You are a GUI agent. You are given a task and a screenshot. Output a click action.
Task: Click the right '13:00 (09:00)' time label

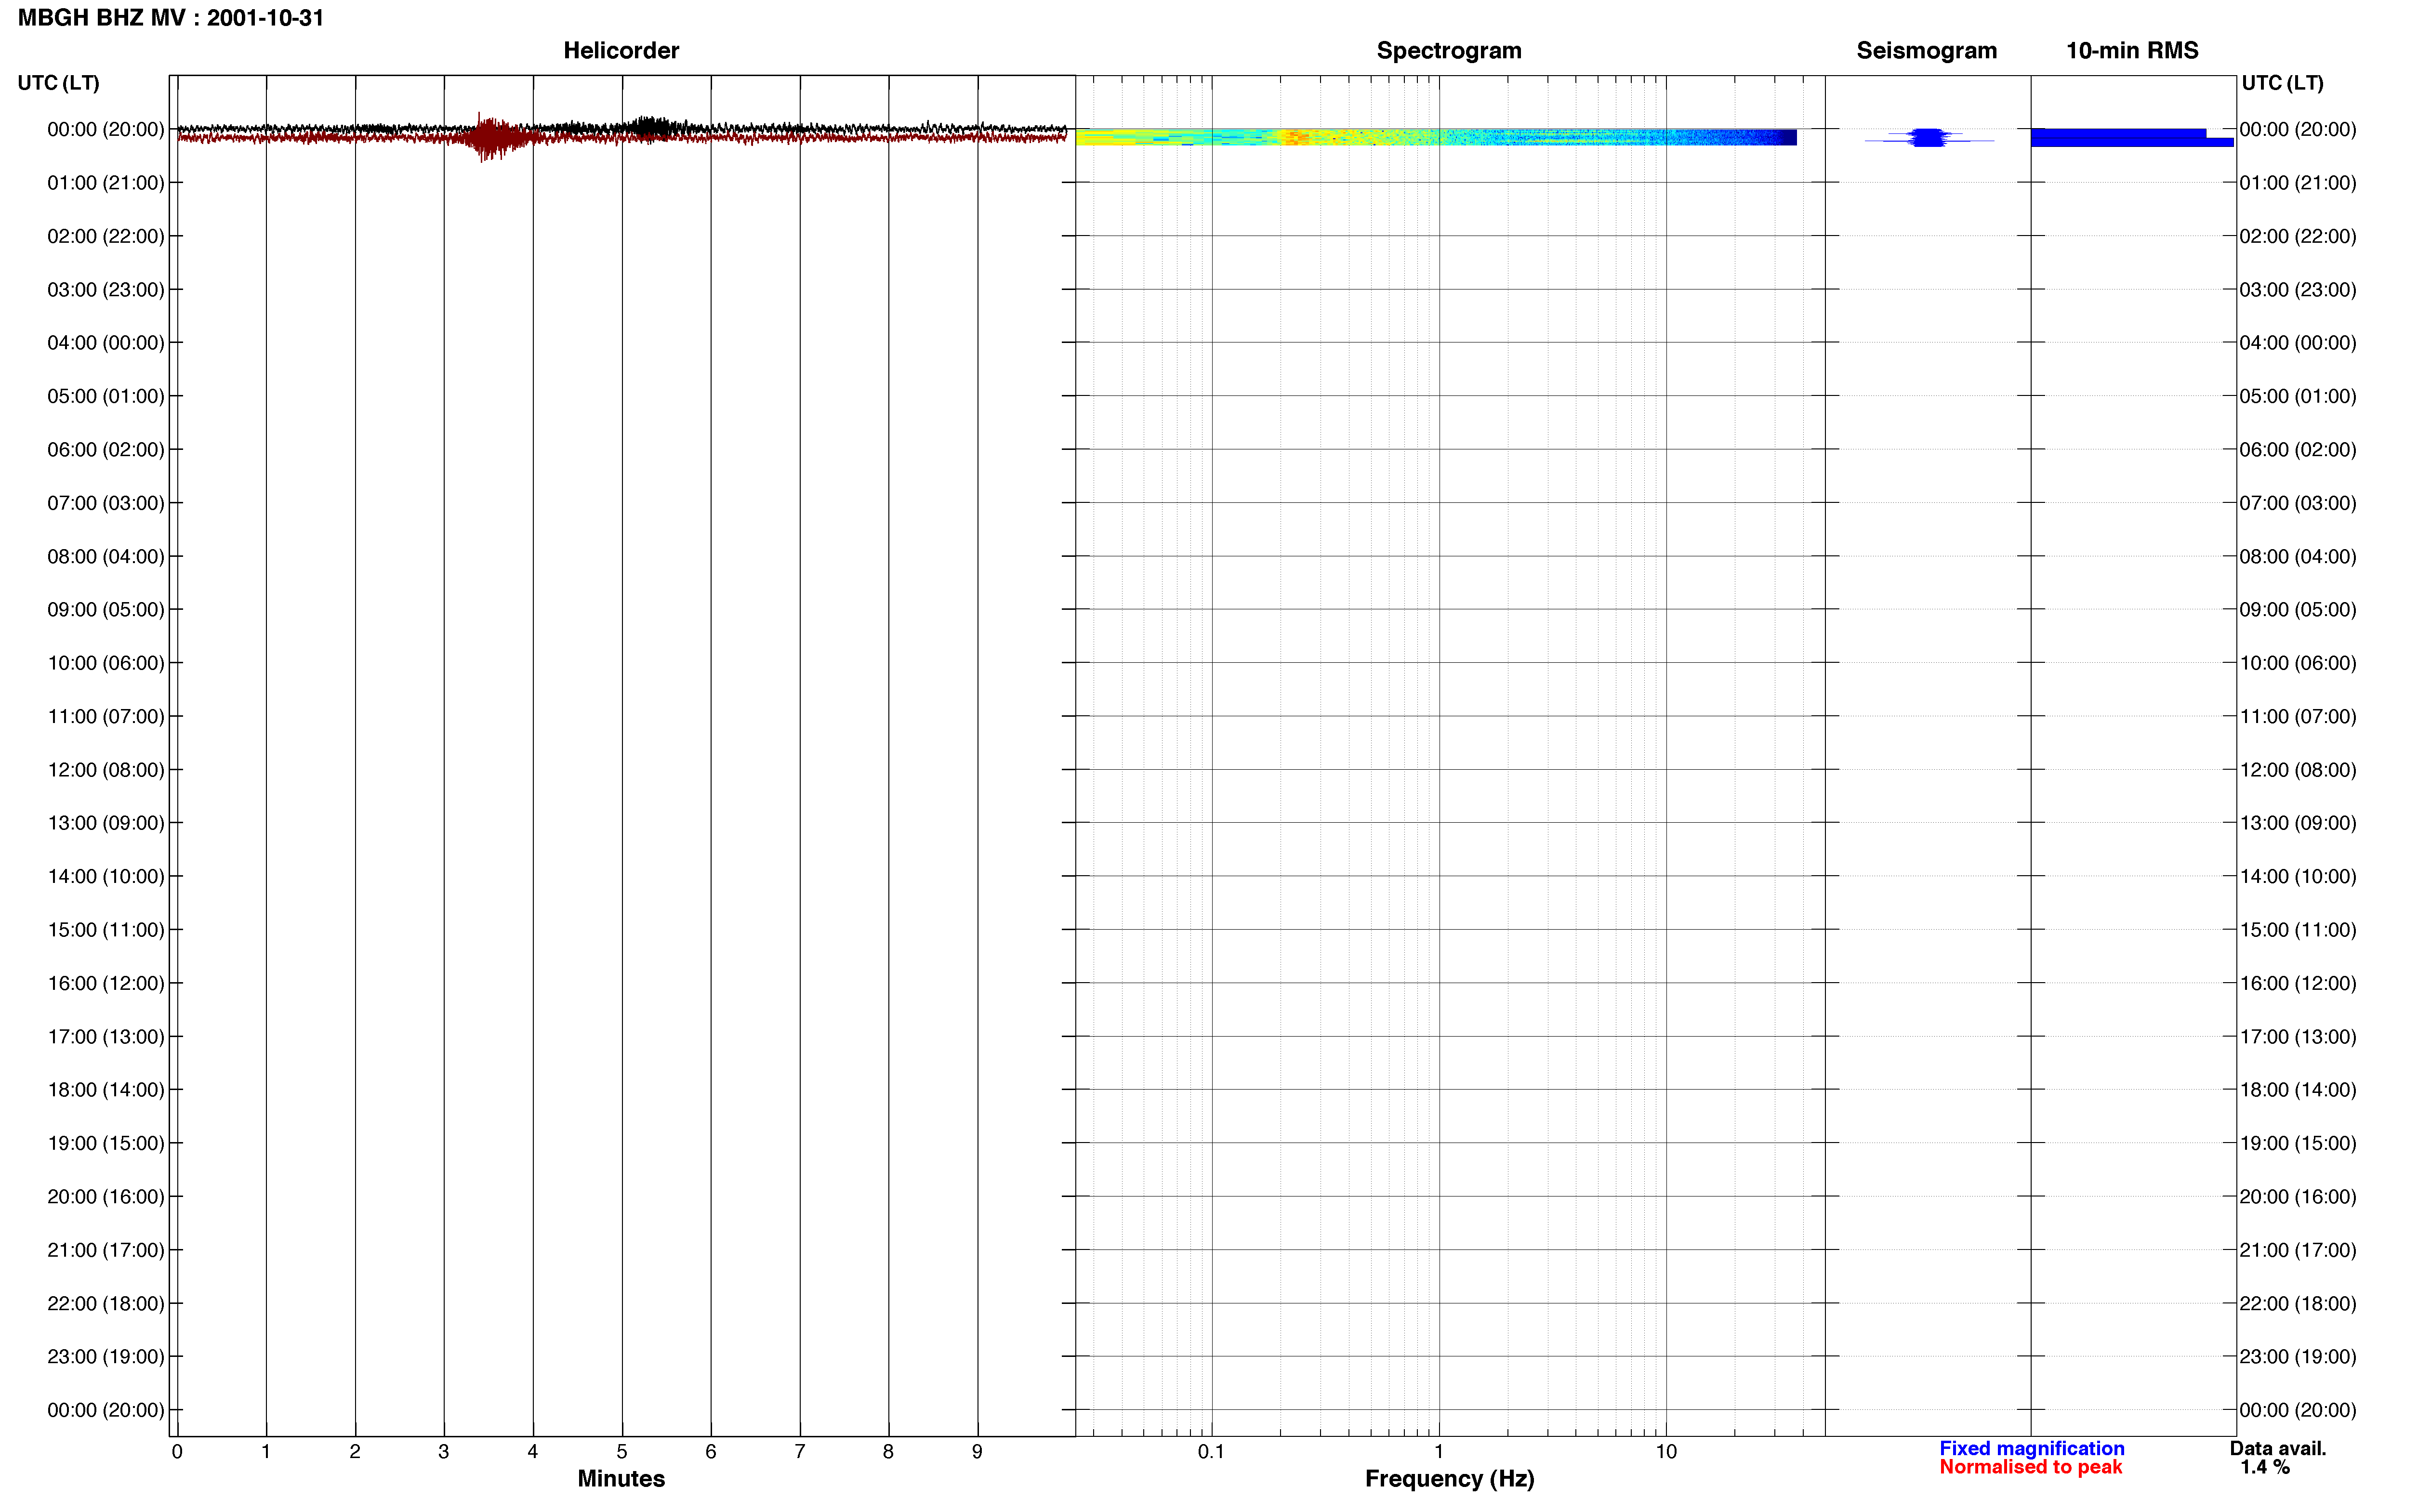(x=2298, y=823)
